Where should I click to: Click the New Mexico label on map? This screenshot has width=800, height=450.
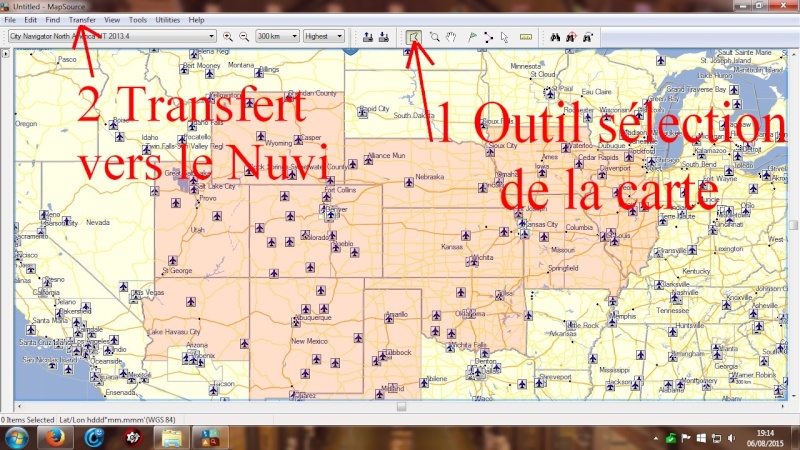coord(309,341)
